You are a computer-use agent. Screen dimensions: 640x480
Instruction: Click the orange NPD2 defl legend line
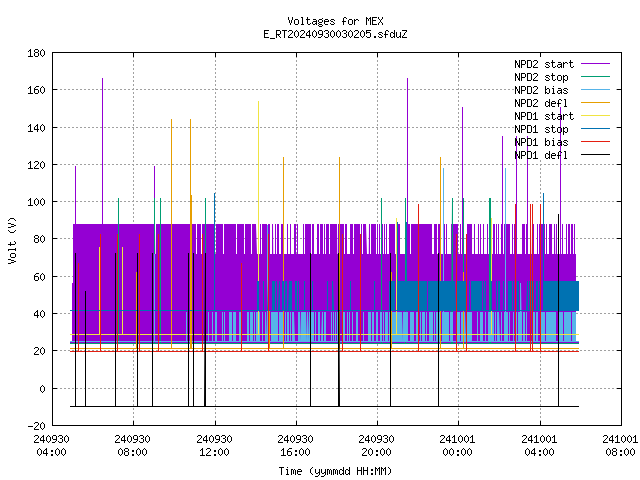click(x=595, y=103)
